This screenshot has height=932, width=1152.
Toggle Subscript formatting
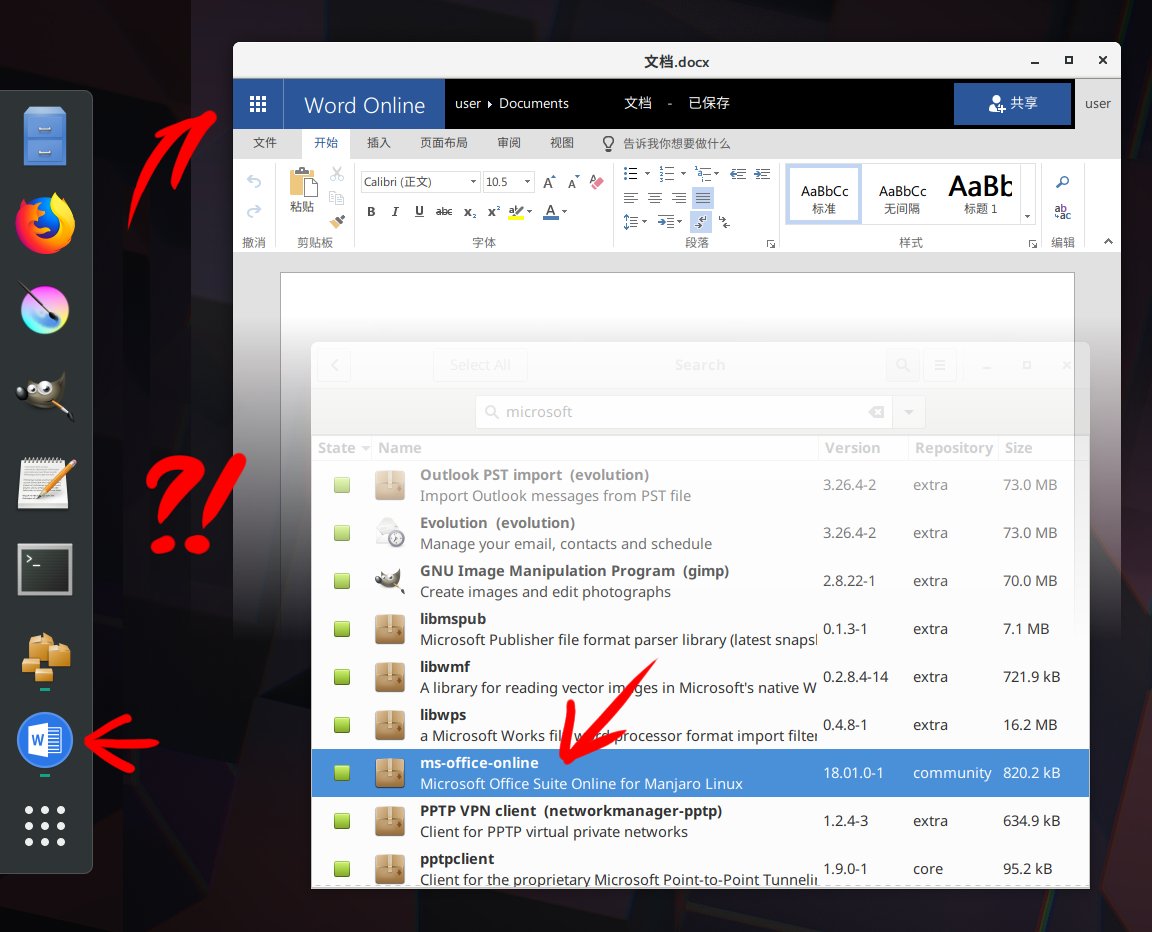tap(469, 212)
